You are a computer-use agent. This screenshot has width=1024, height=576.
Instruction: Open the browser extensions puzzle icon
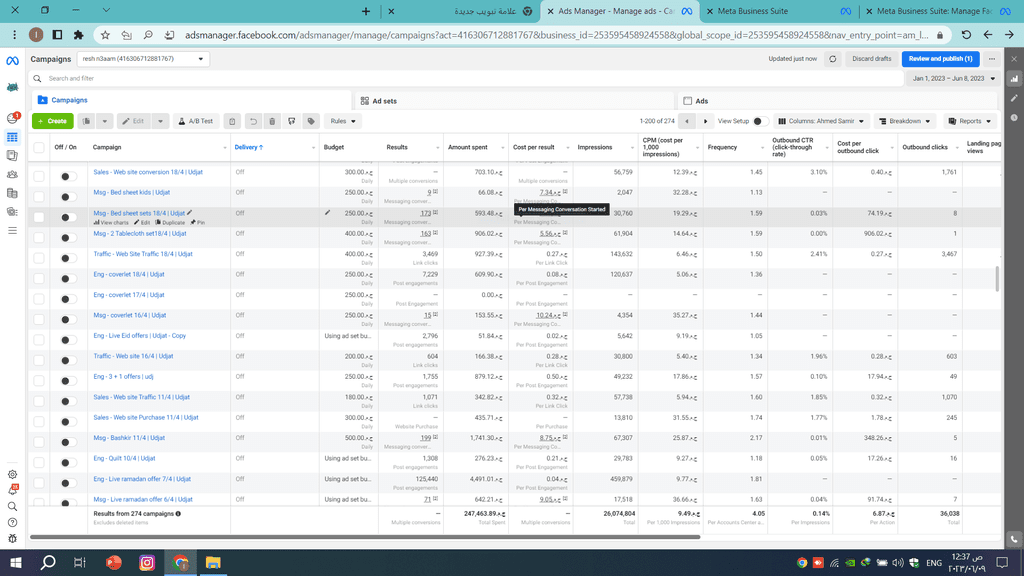coord(78,35)
